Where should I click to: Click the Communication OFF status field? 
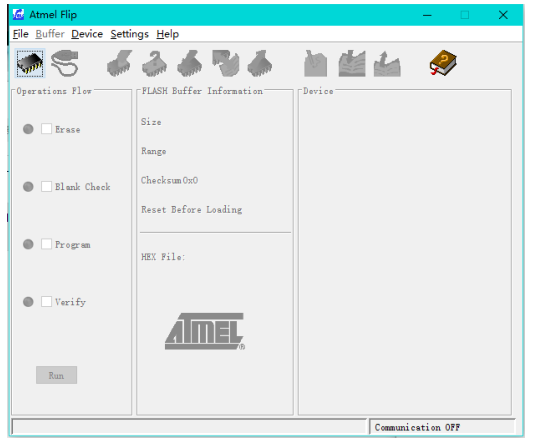442,427
